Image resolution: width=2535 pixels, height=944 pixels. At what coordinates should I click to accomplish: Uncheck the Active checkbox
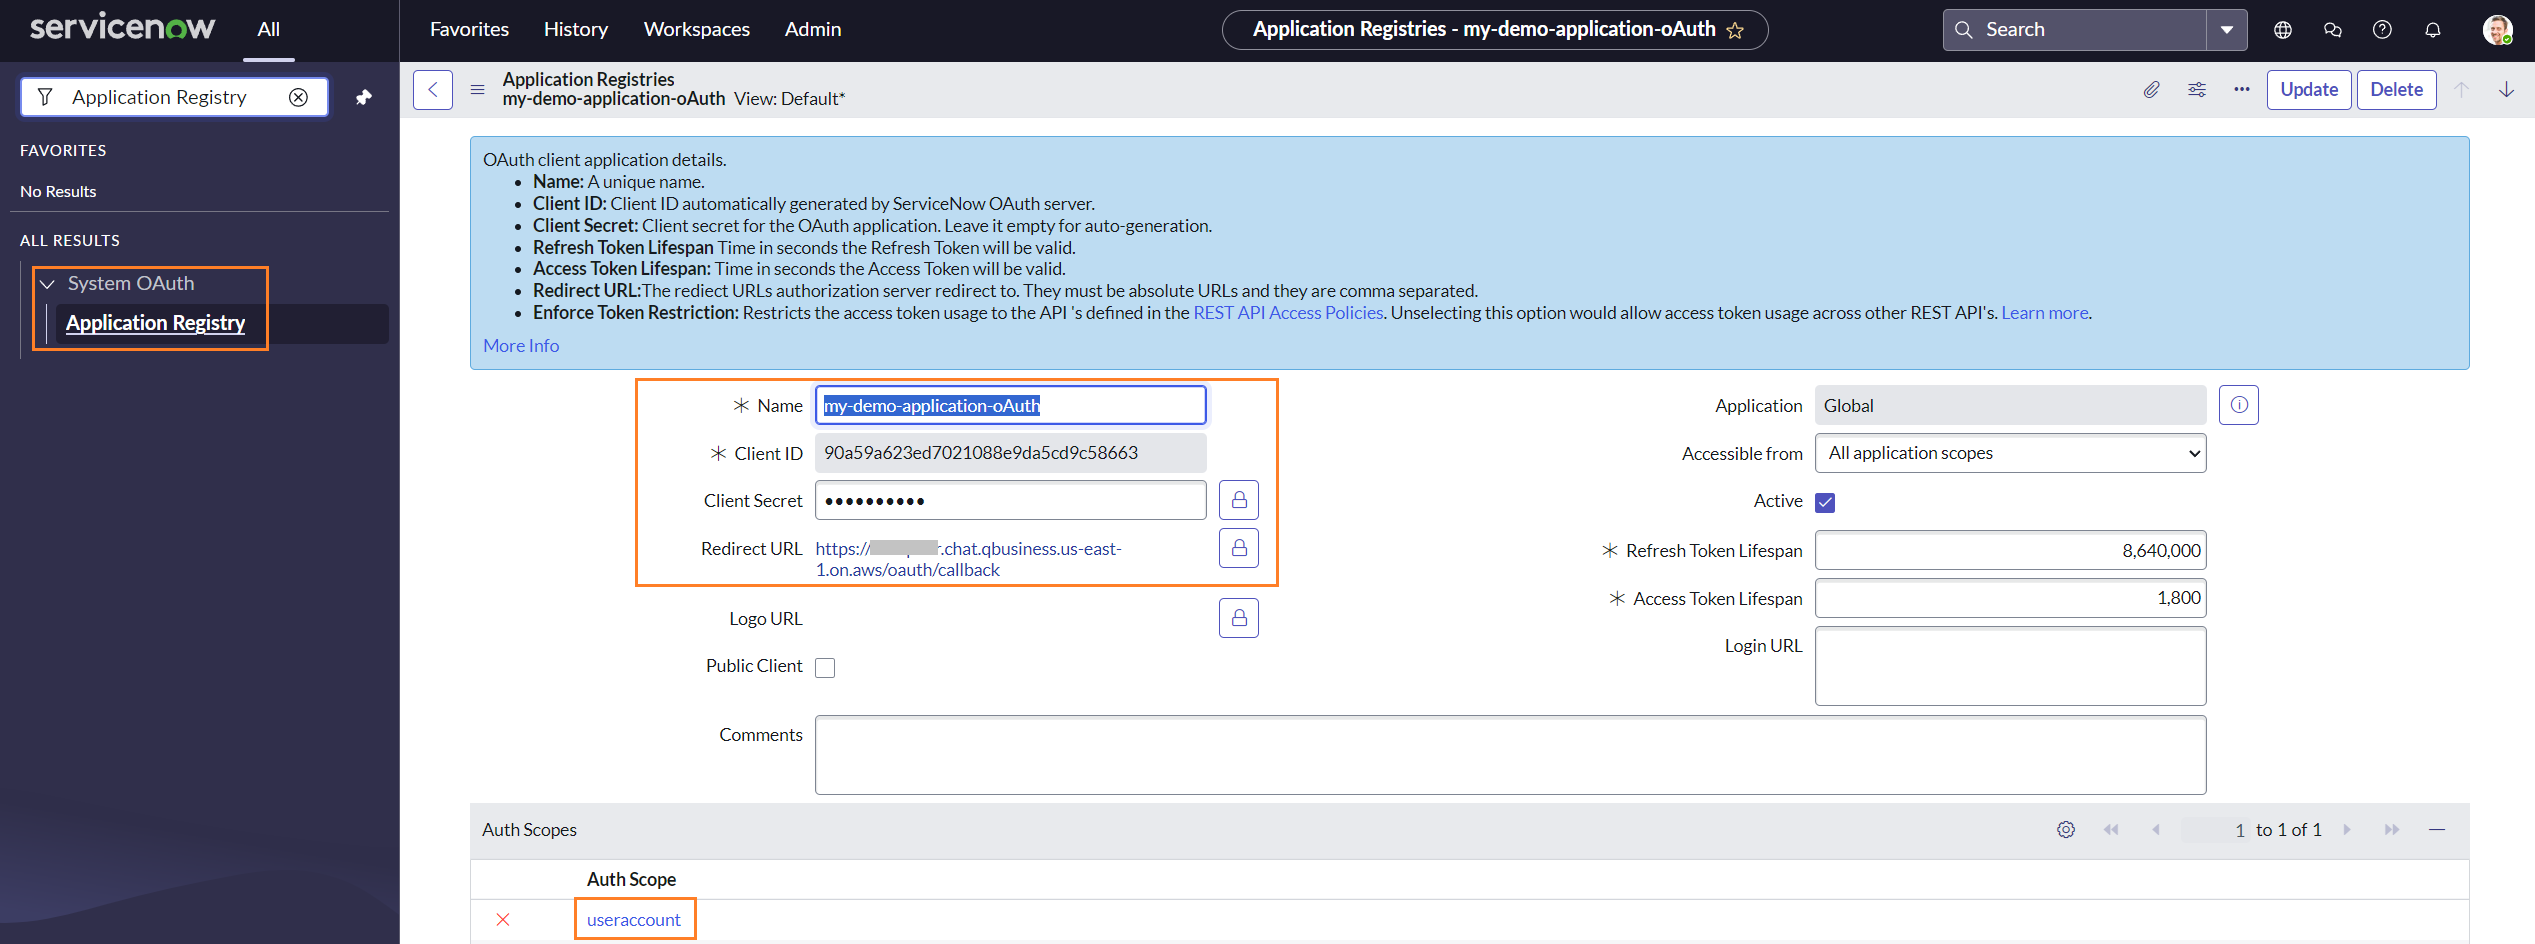click(x=1825, y=502)
